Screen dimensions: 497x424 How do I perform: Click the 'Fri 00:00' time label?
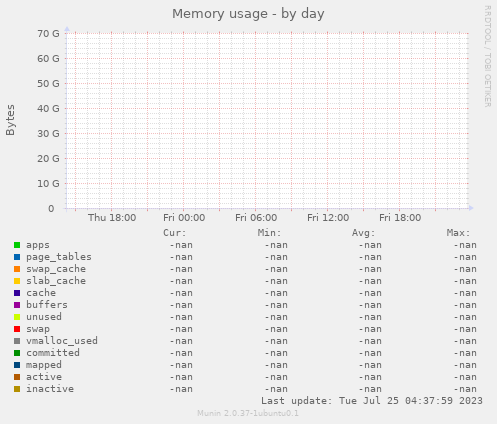coord(184,218)
